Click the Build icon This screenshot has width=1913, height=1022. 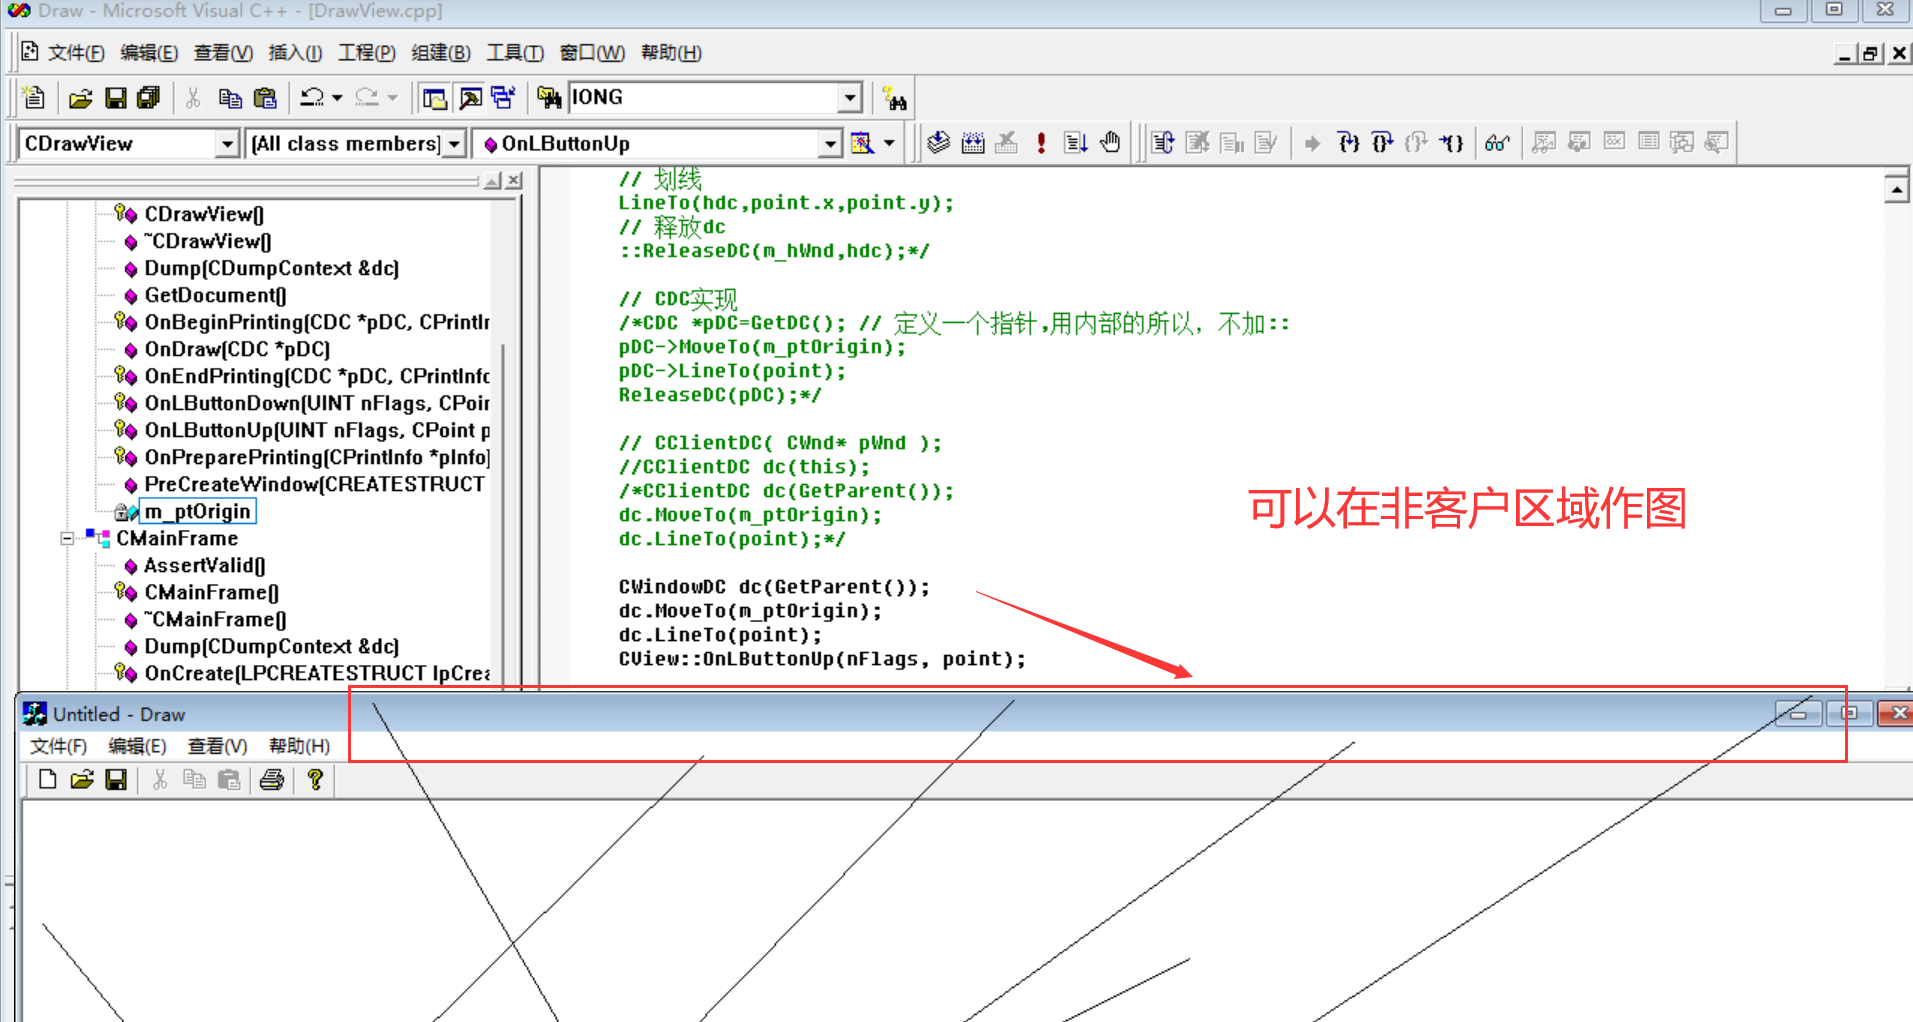972,143
